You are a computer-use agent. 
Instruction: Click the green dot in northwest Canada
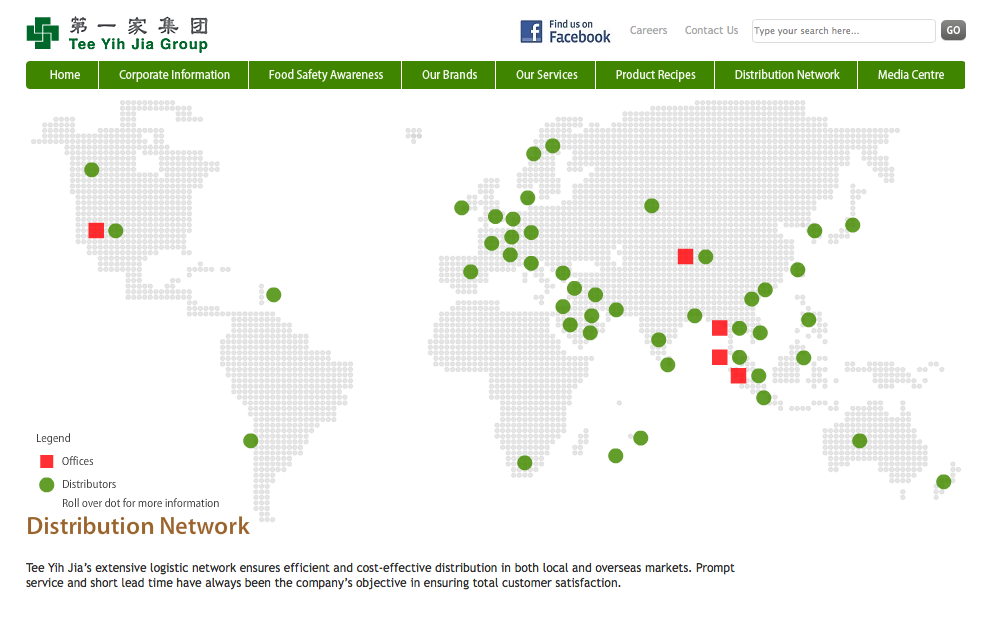click(92, 170)
